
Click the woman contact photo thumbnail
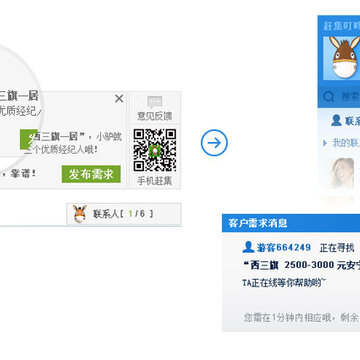click(x=342, y=173)
